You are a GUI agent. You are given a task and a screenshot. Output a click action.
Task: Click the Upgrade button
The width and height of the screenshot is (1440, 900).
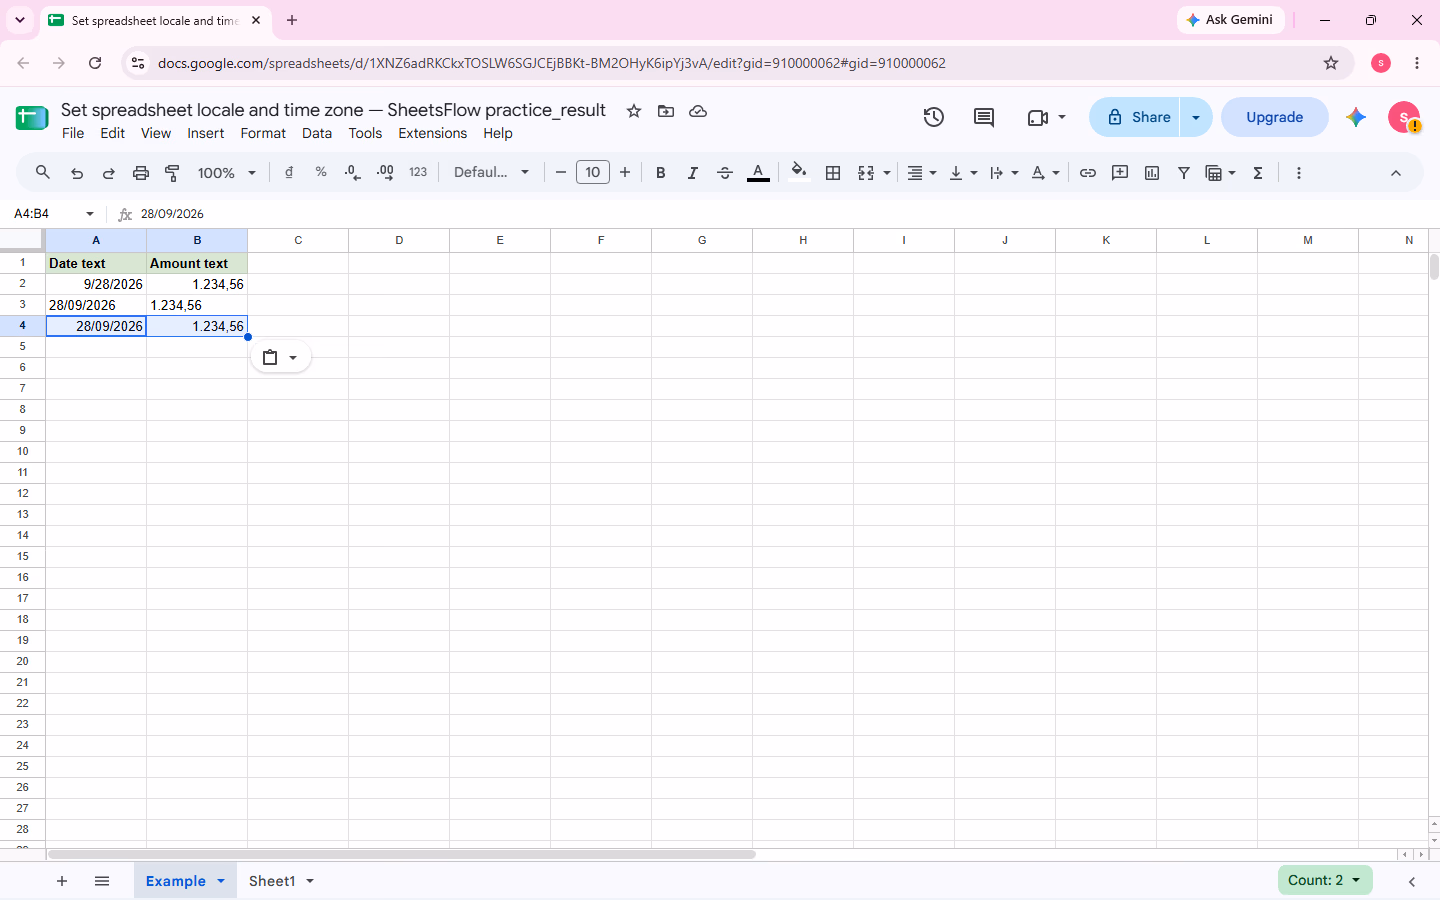[x=1275, y=117]
